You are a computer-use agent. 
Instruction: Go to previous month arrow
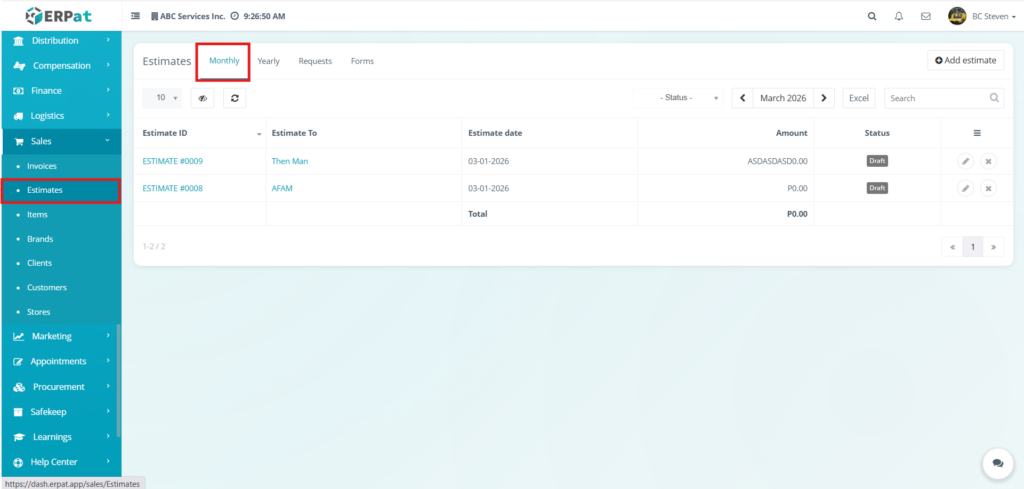(x=743, y=98)
